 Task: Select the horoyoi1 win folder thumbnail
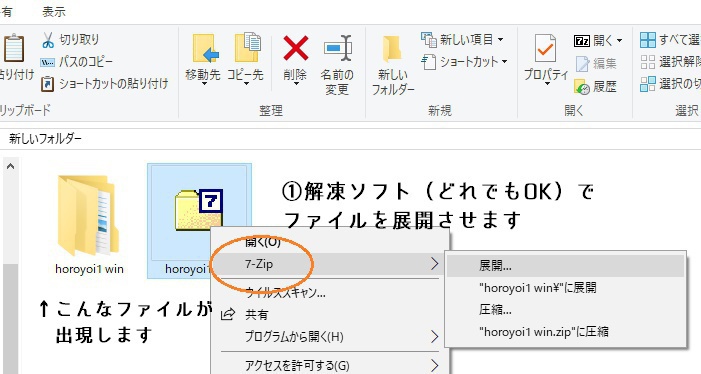tap(89, 217)
